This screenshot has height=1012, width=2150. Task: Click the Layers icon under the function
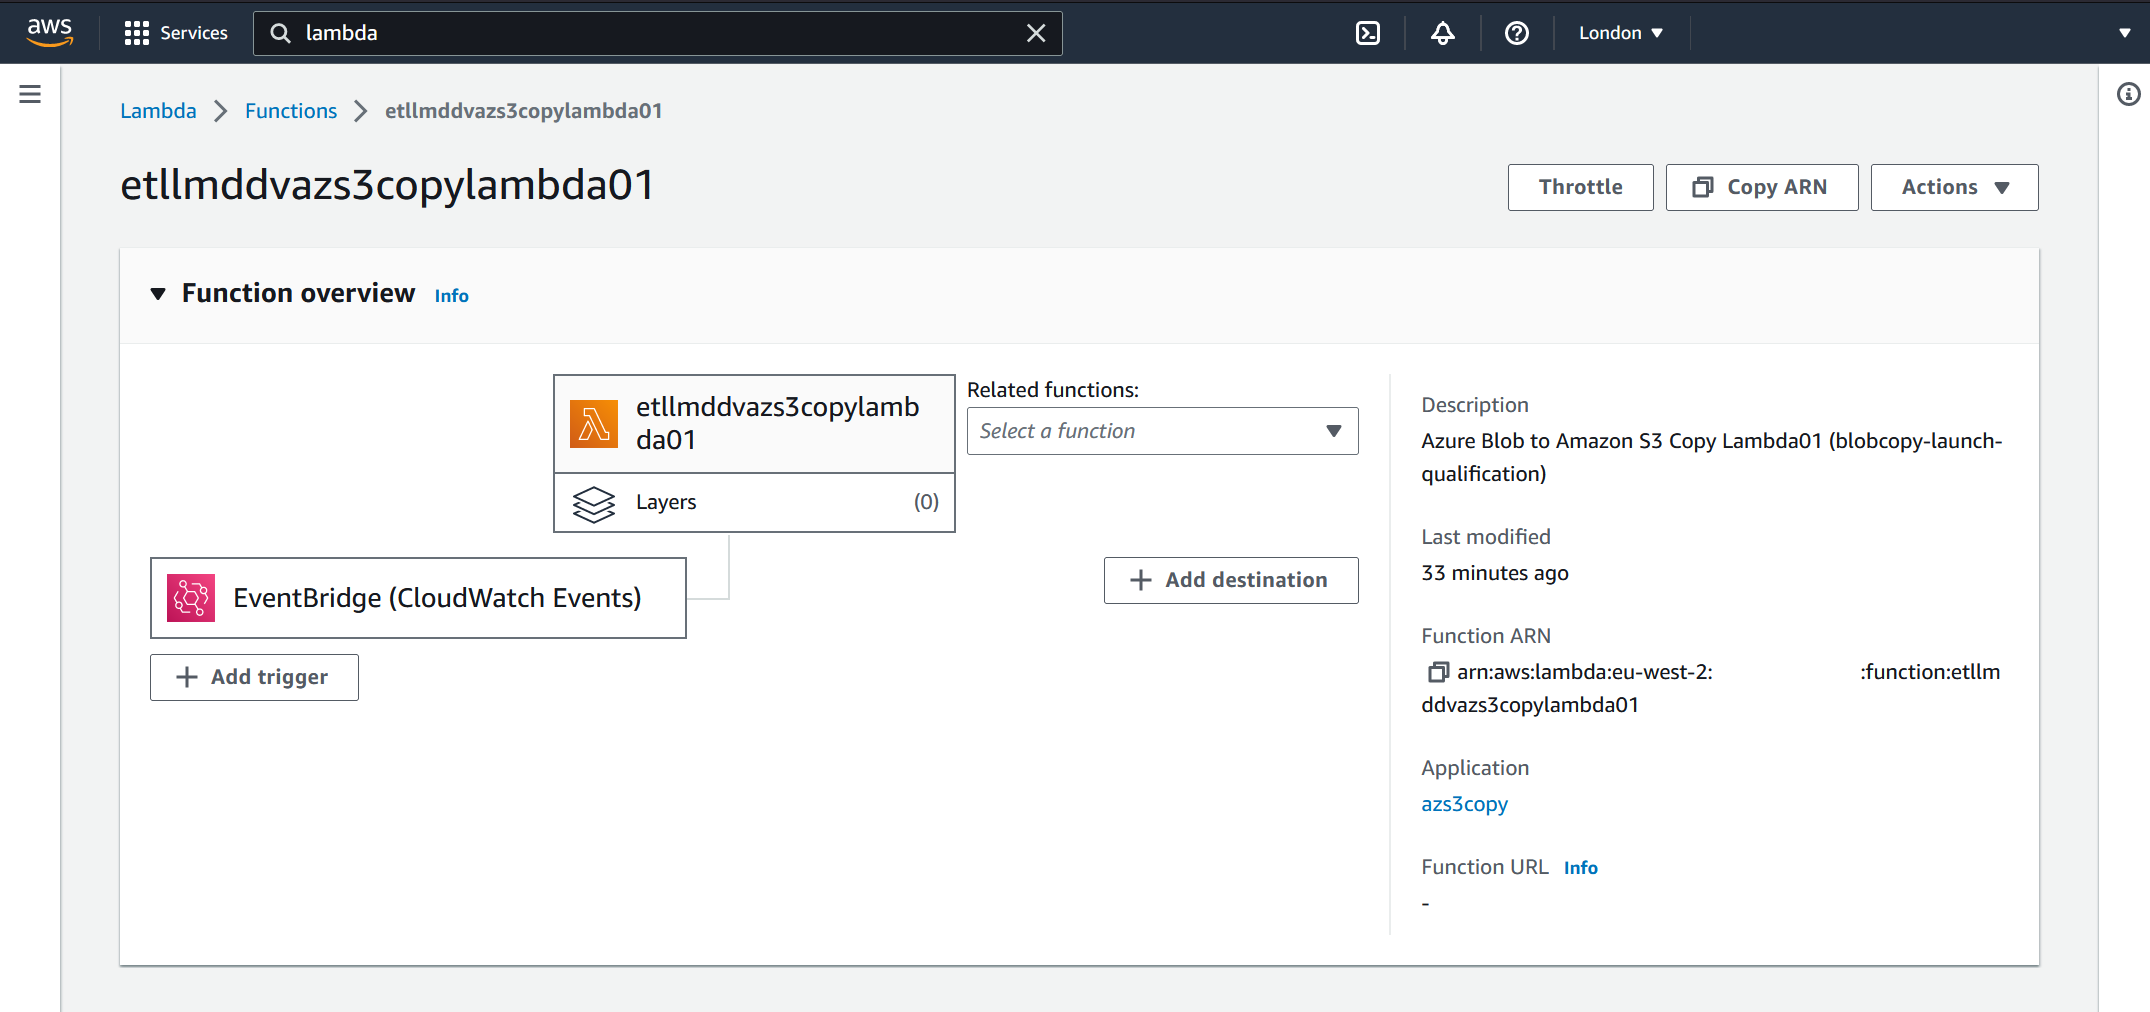[x=595, y=503]
